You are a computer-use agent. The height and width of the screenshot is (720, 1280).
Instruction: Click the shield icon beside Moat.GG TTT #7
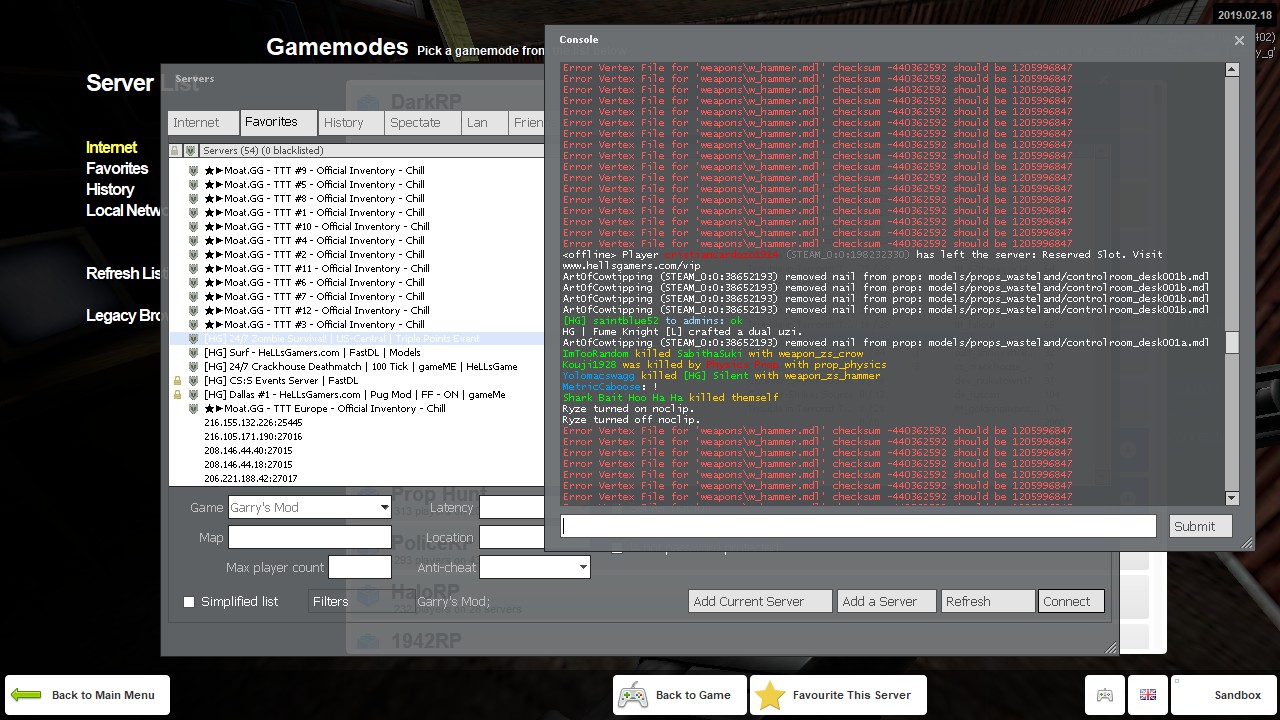[x=193, y=296]
